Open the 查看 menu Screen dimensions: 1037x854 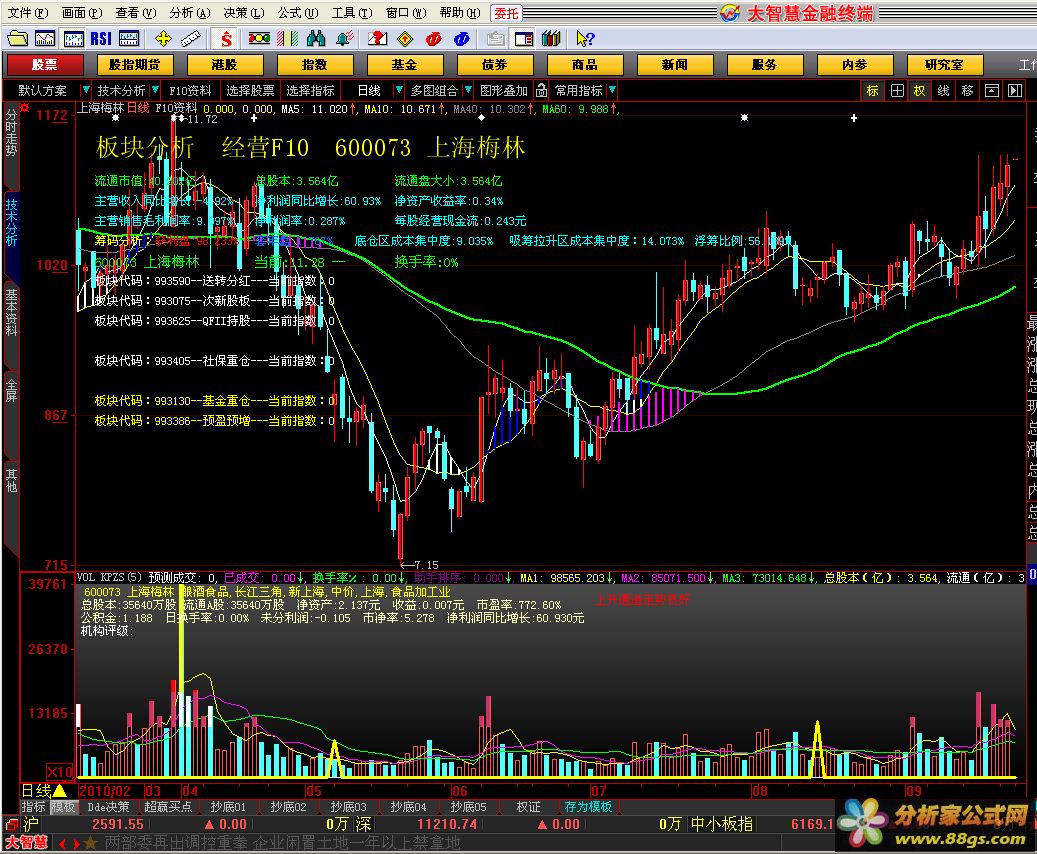click(136, 13)
